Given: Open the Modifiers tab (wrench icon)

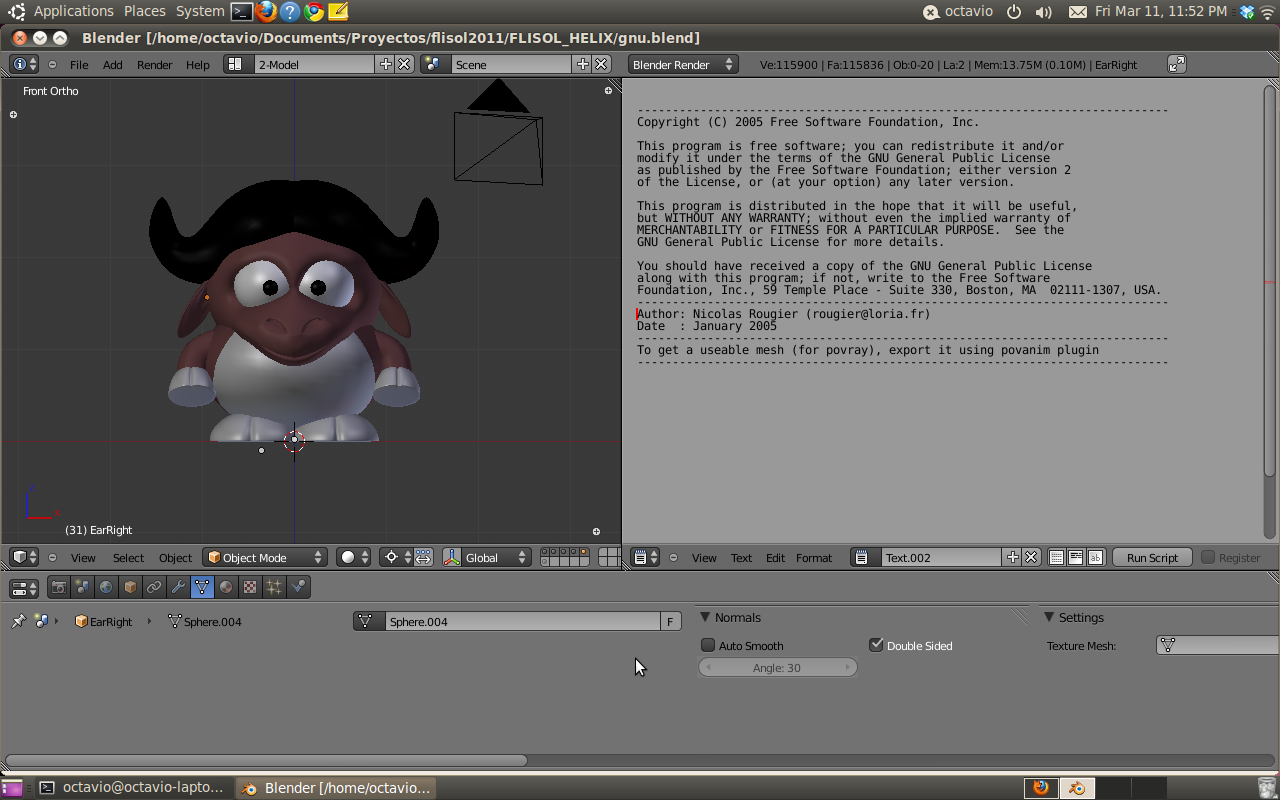Looking at the screenshot, I should click(x=178, y=587).
